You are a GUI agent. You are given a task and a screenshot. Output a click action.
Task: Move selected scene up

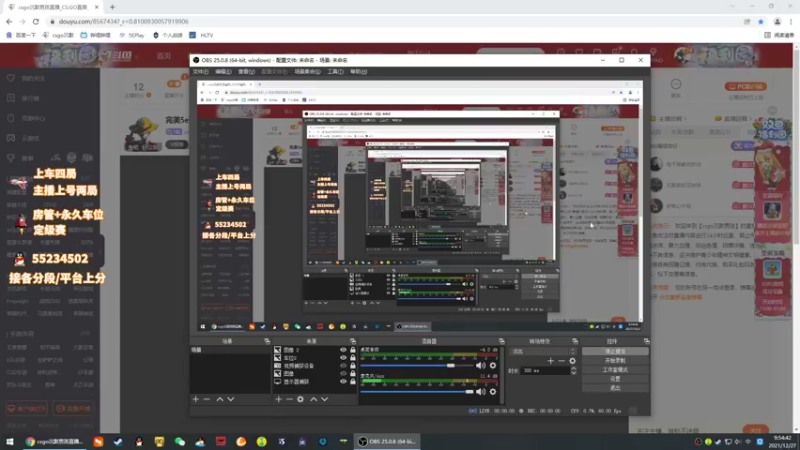pos(220,399)
